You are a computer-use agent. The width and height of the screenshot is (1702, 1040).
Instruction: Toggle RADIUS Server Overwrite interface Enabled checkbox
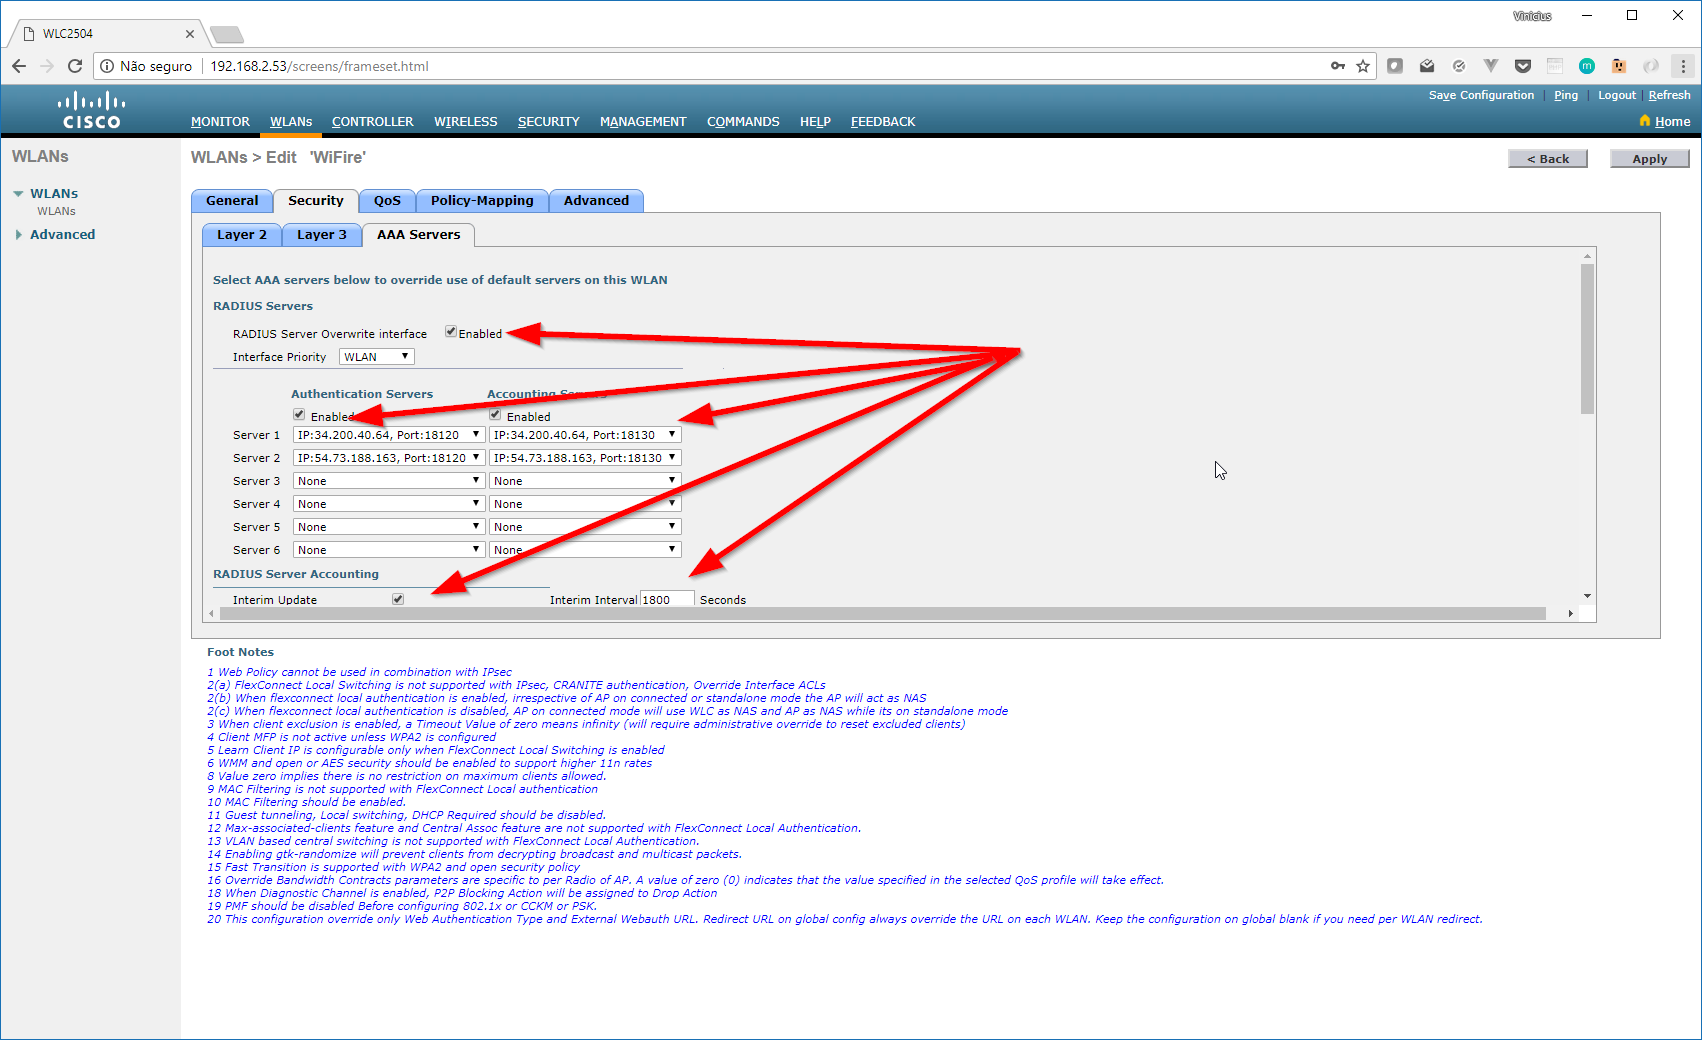[x=451, y=332]
